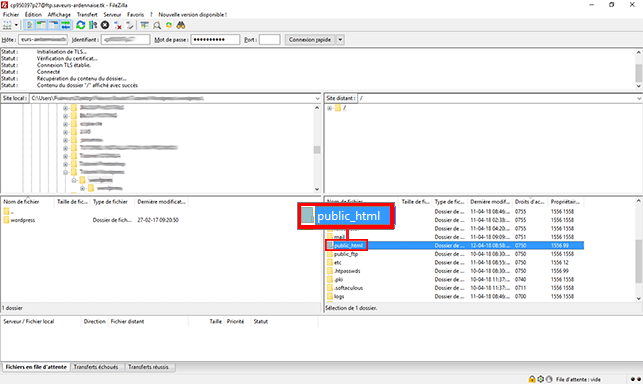Select the / folder in remote tree

[x=341, y=108]
